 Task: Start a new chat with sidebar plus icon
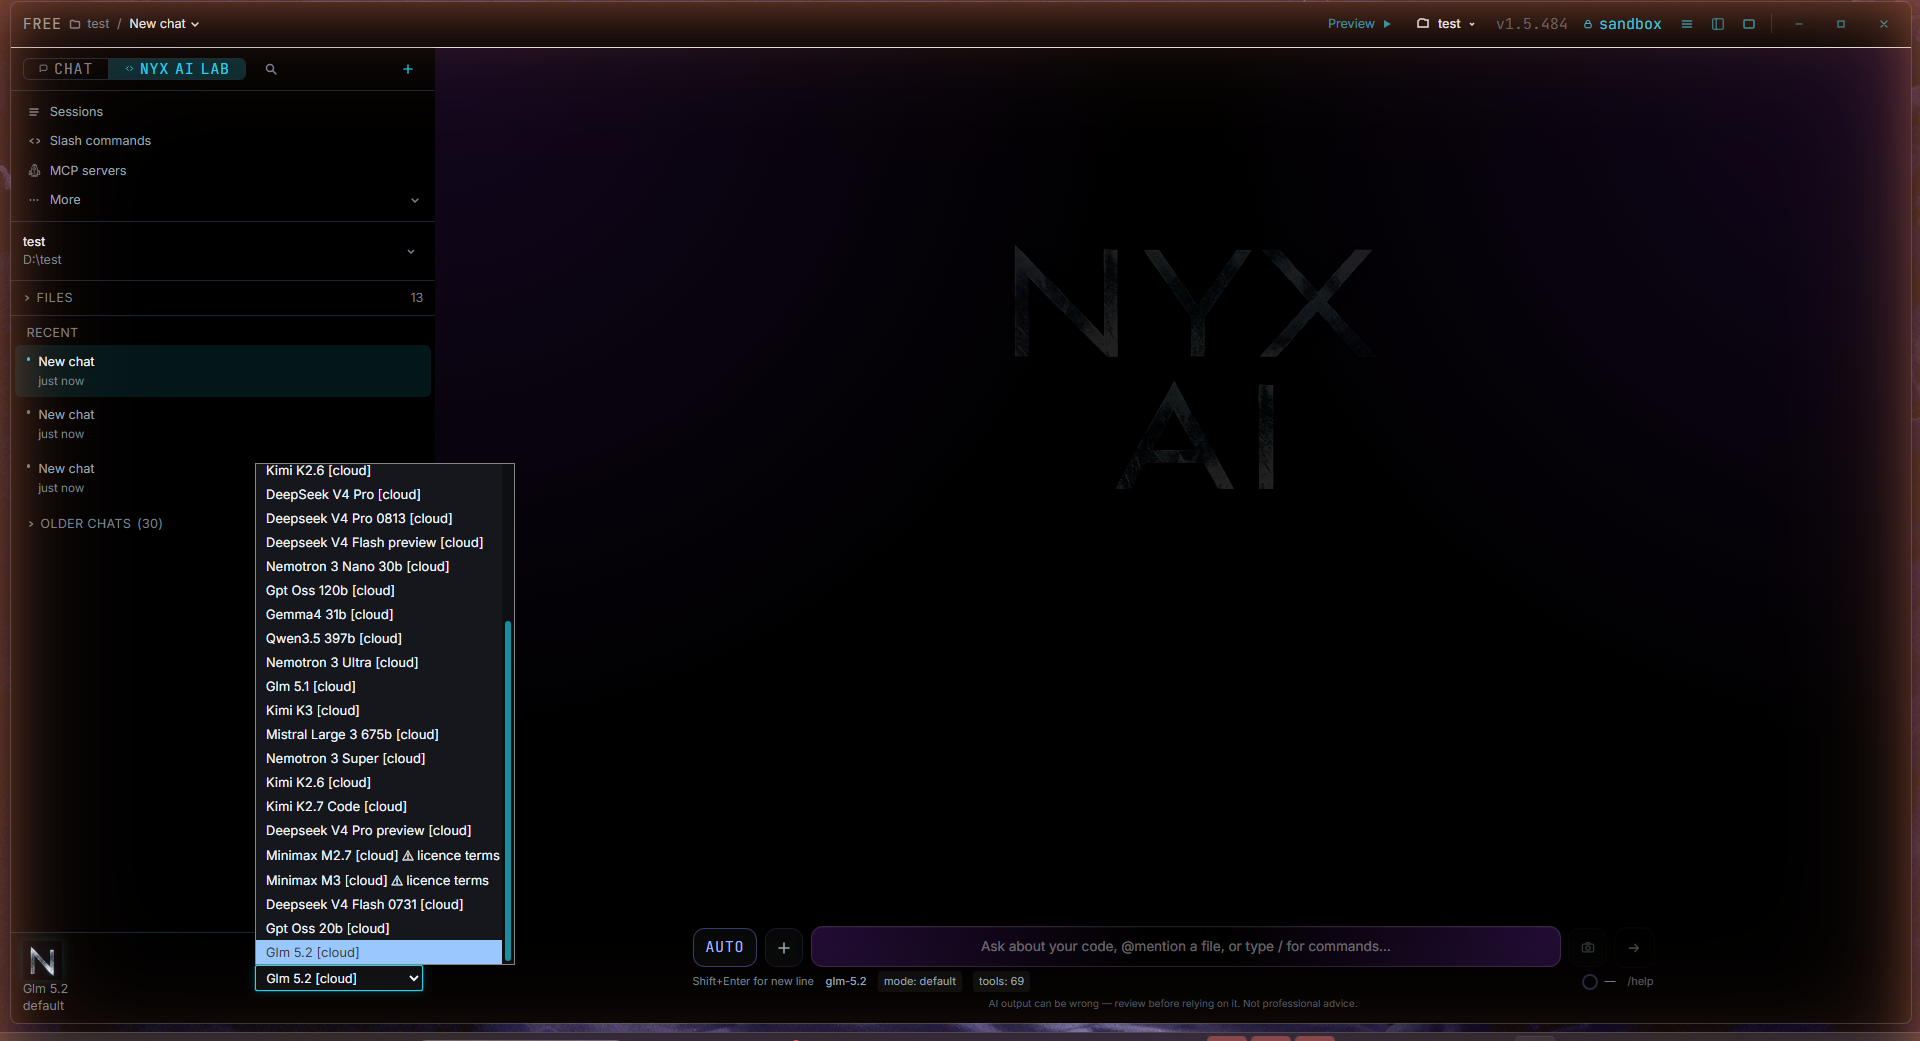(408, 69)
